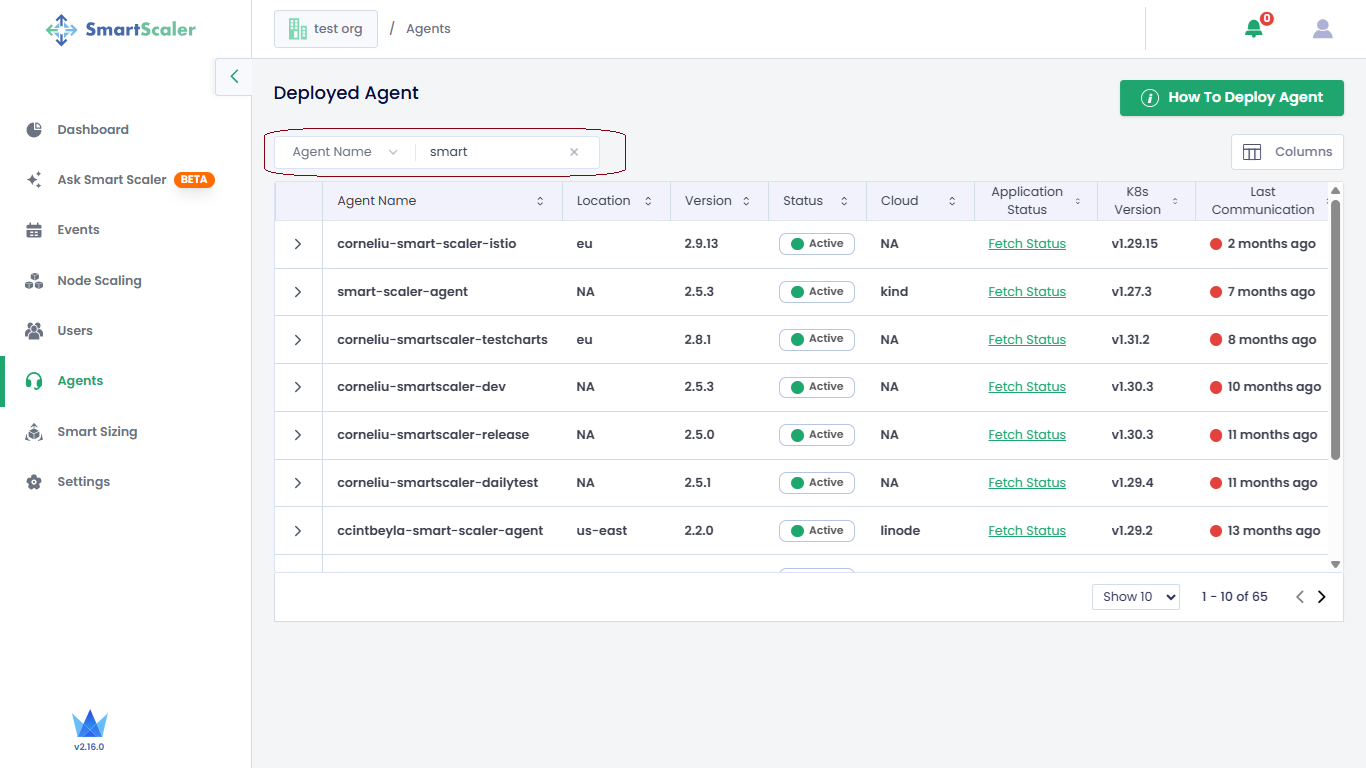The image size is (1366, 768).
Task: Click the Settings gear icon
Action: [x=34, y=482]
